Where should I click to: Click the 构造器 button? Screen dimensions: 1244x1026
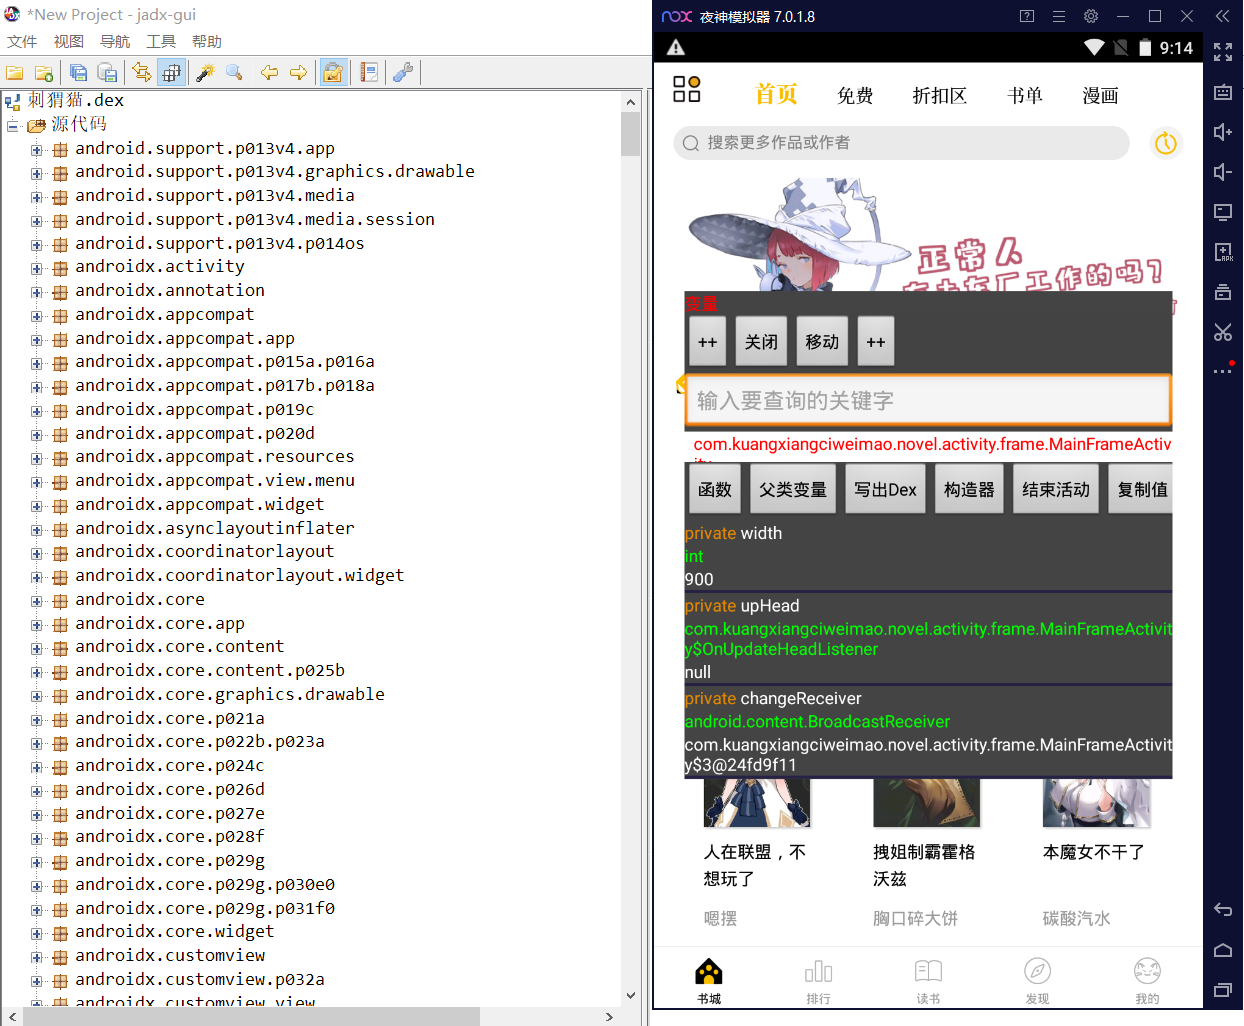coord(969,489)
